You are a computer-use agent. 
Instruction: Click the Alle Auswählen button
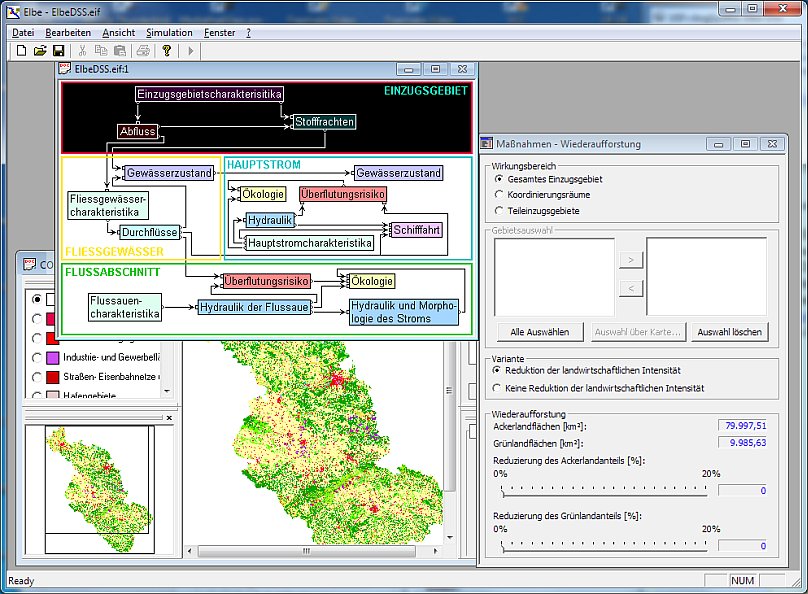[539, 332]
